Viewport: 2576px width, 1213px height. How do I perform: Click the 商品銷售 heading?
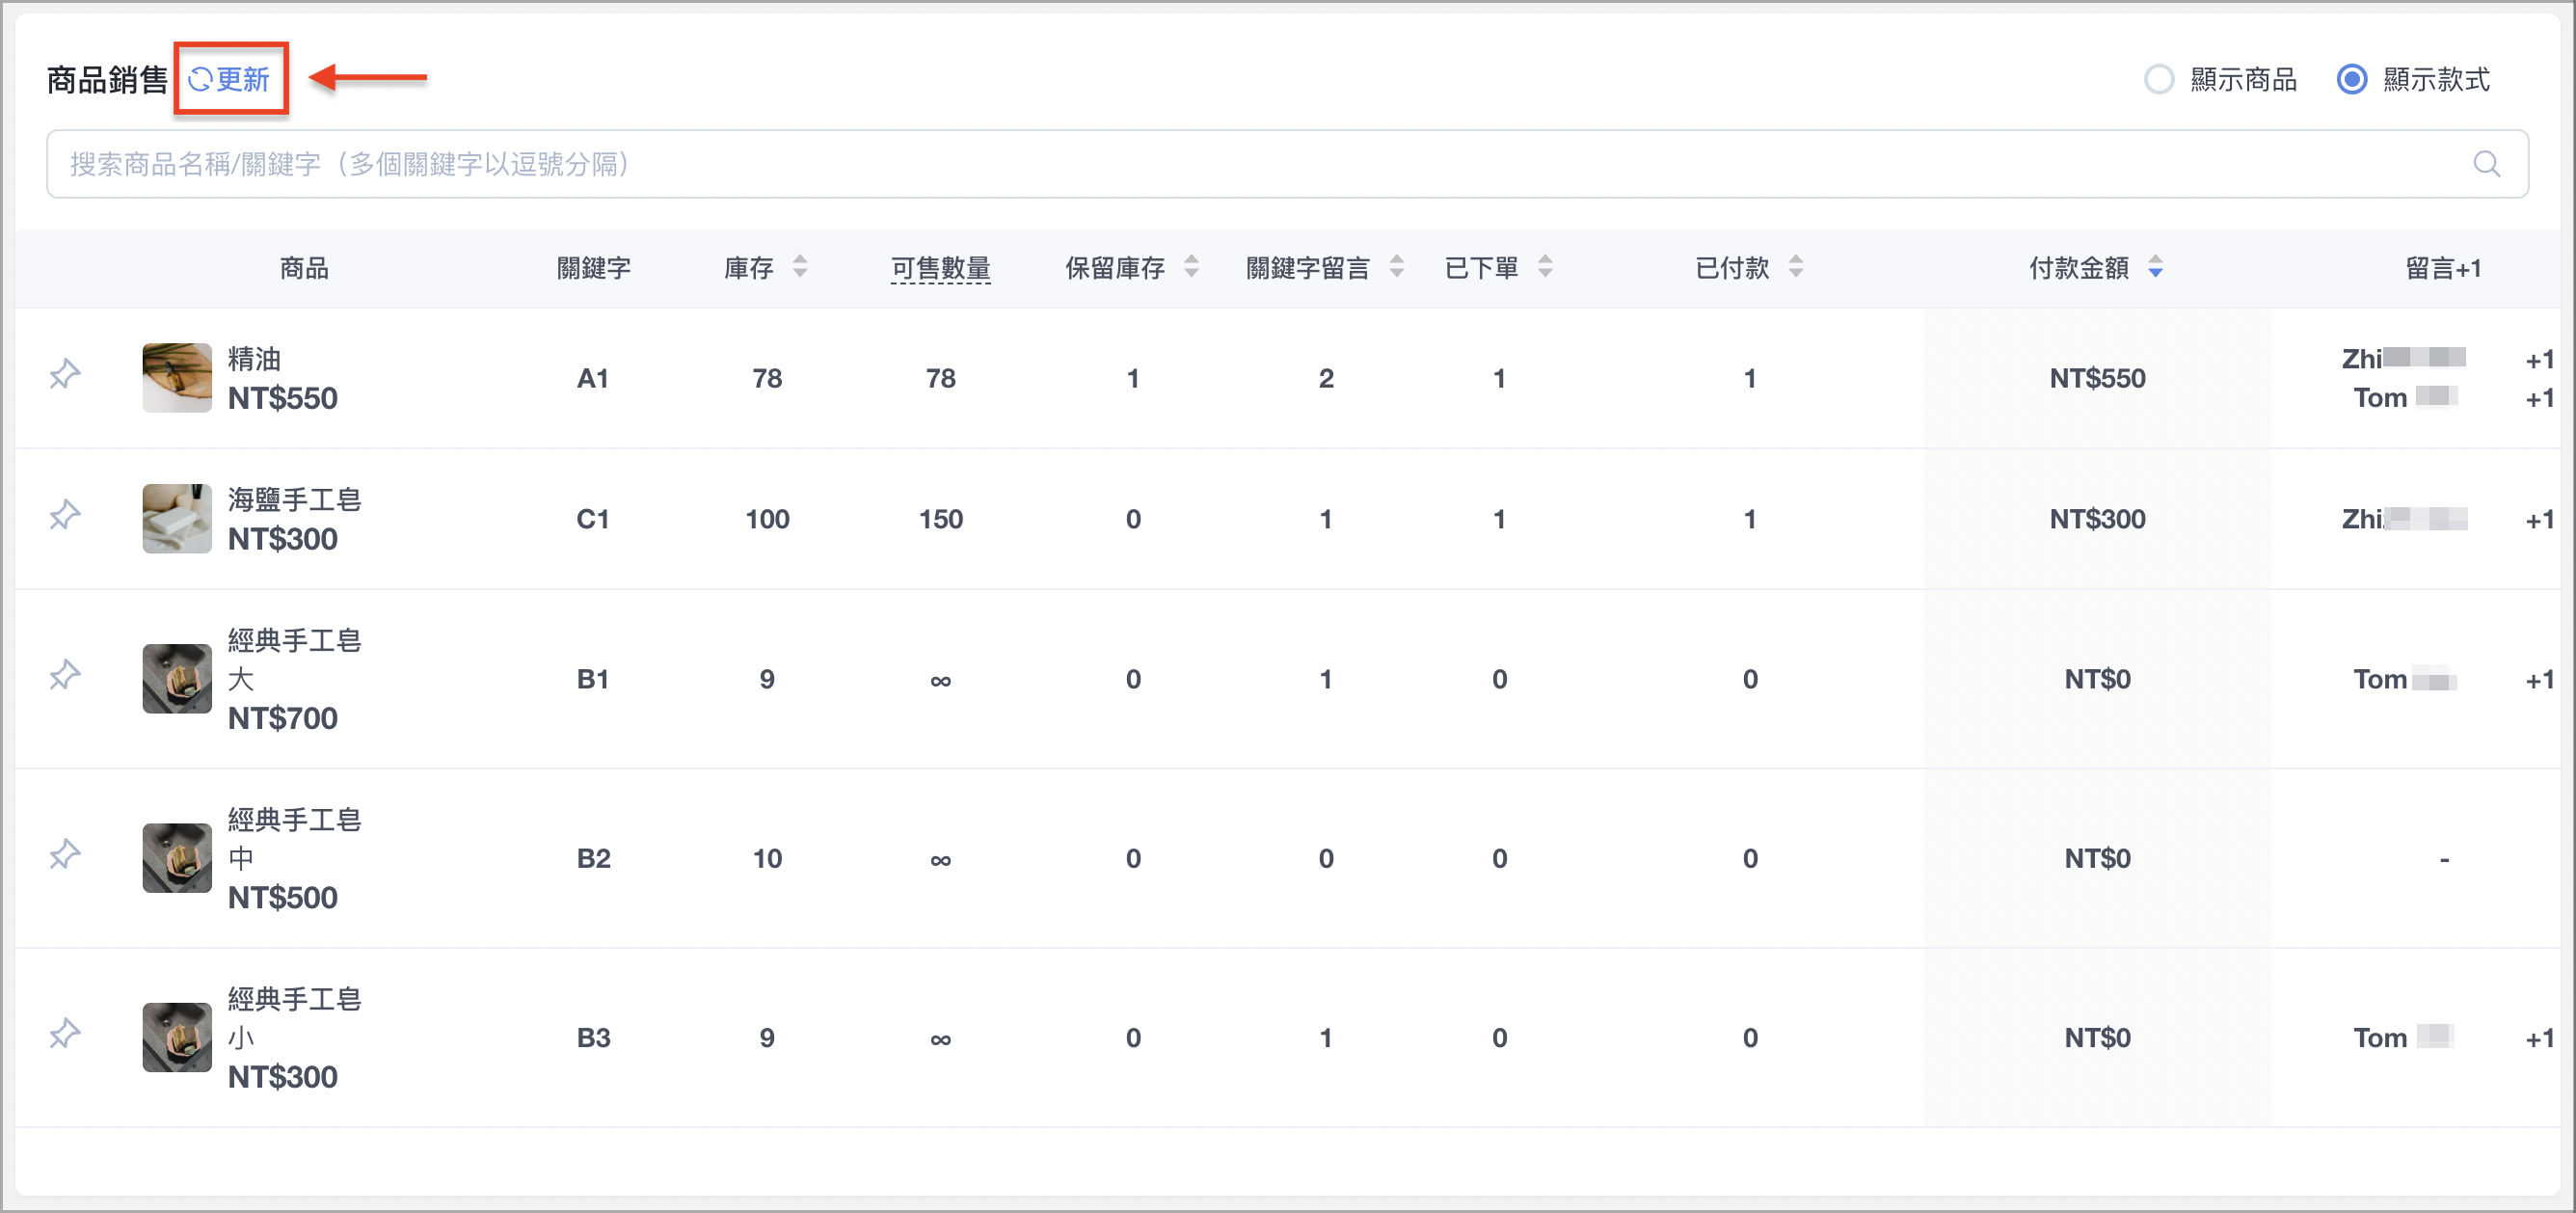pyautogui.click(x=107, y=79)
